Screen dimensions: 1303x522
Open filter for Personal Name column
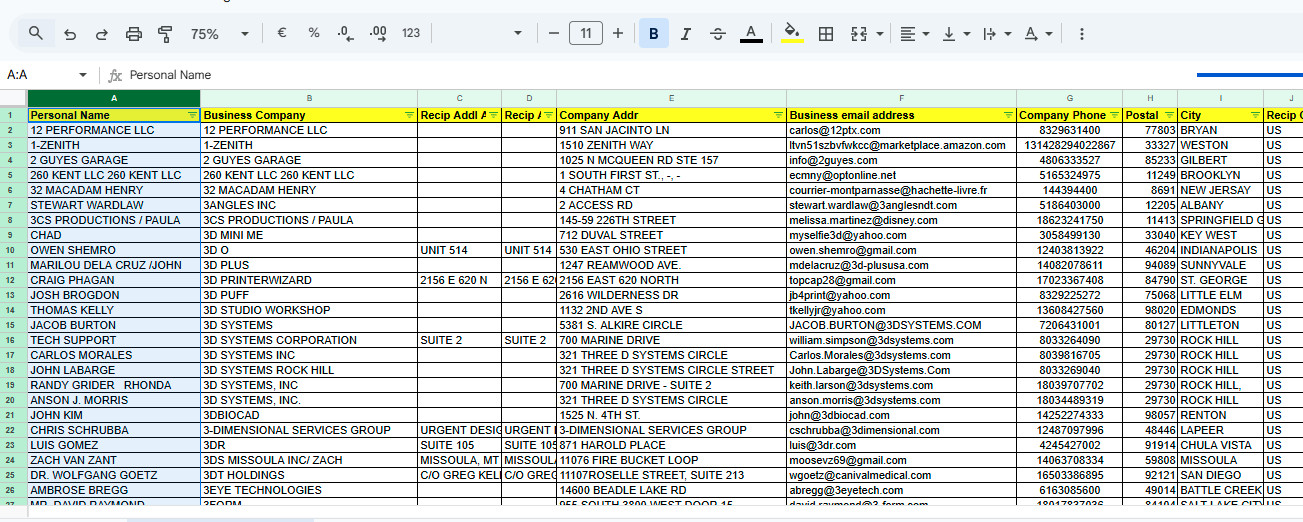click(192, 116)
